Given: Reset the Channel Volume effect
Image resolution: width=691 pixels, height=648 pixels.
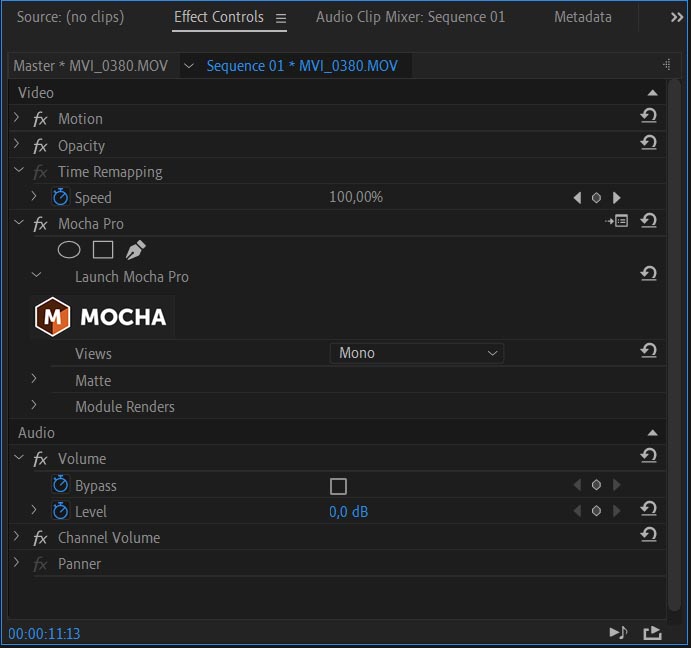Looking at the screenshot, I should 649,535.
